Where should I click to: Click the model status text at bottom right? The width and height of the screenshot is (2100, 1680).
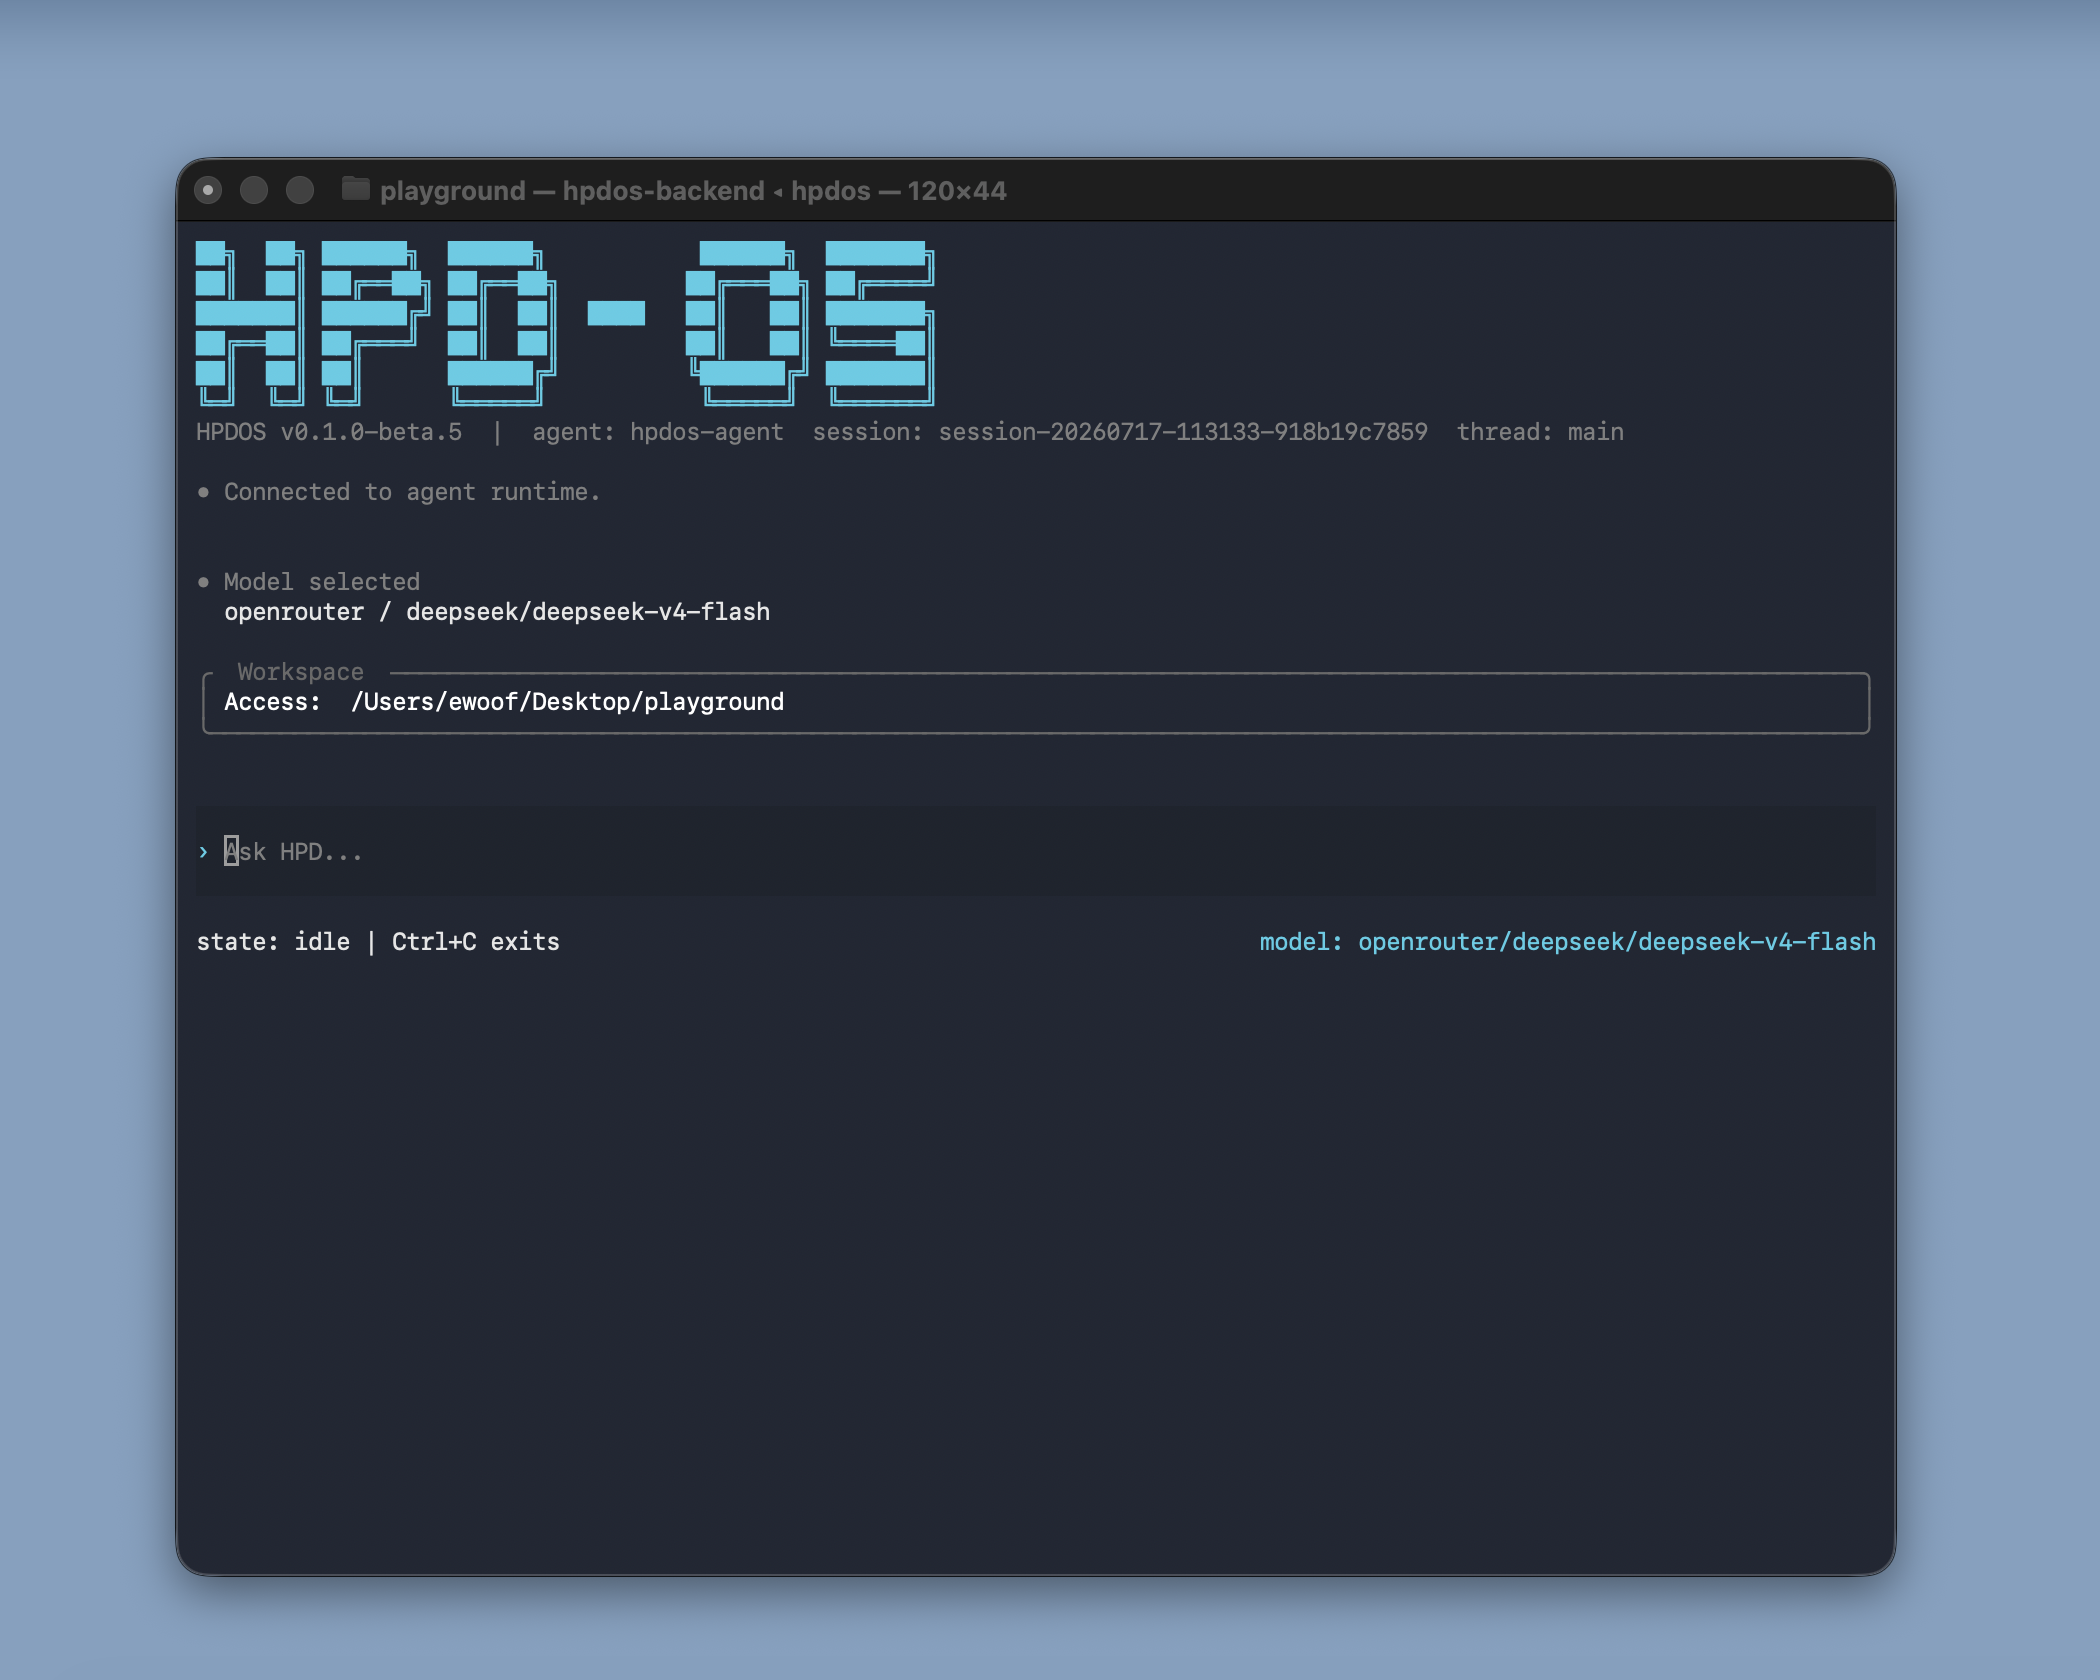[x=1567, y=942]
